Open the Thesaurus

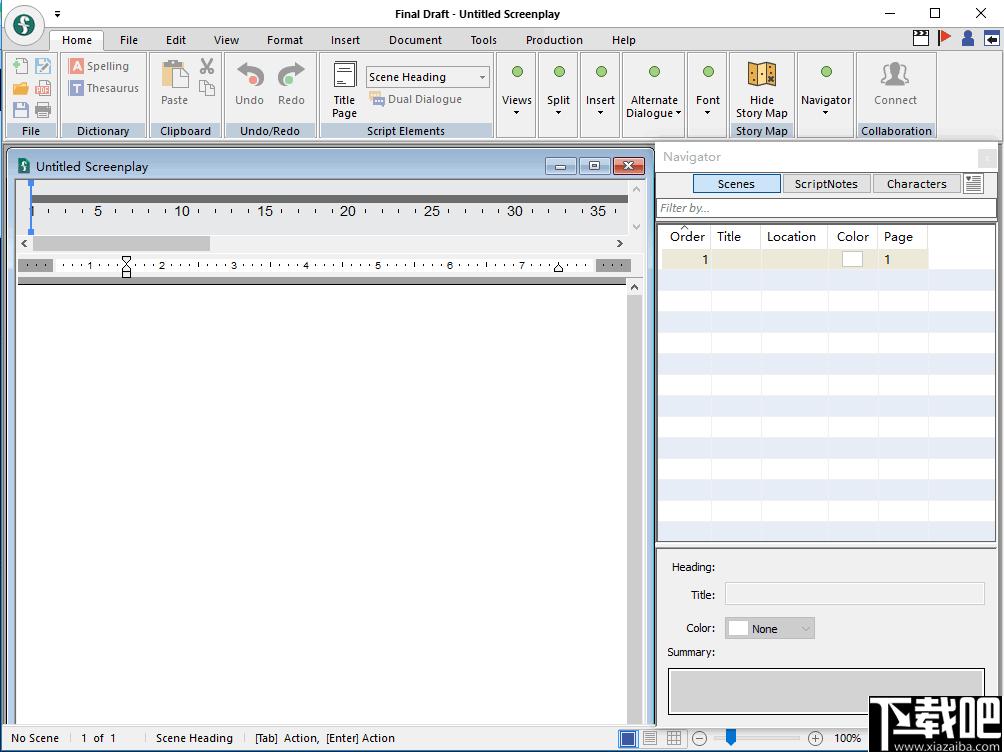(104, 88)
